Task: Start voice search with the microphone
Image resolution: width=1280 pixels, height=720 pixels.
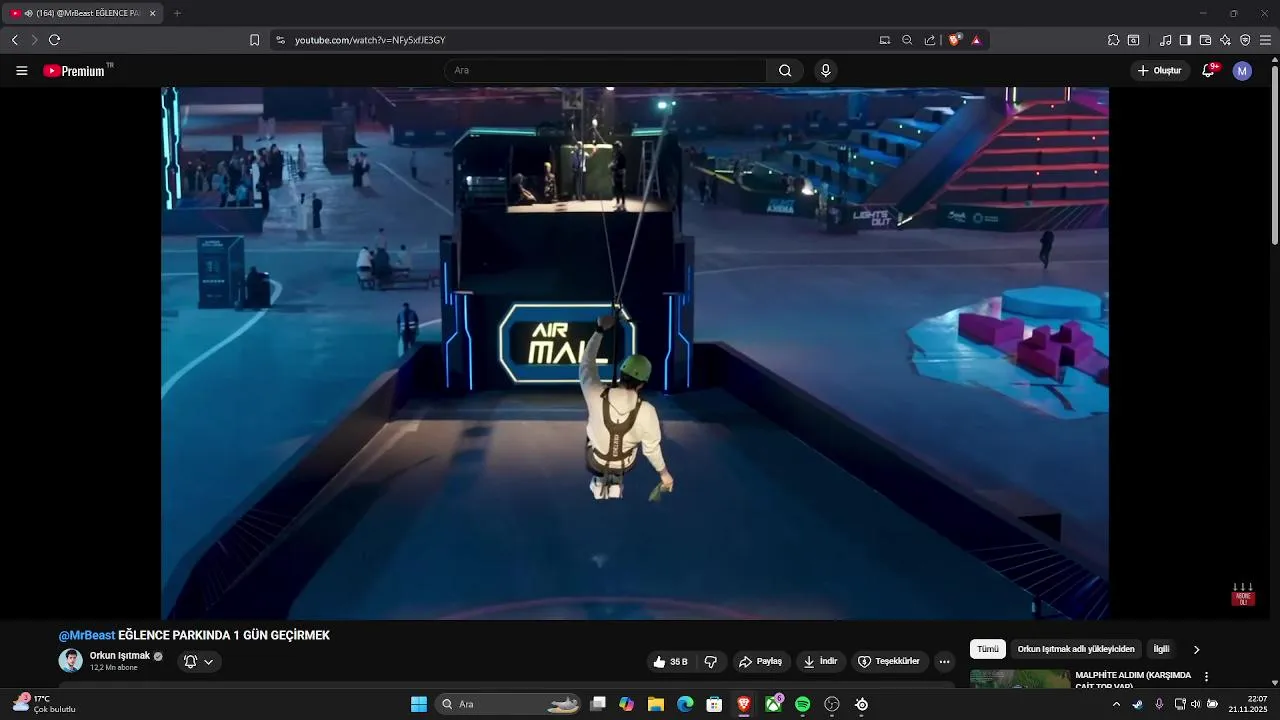Action: click(825, 71)
